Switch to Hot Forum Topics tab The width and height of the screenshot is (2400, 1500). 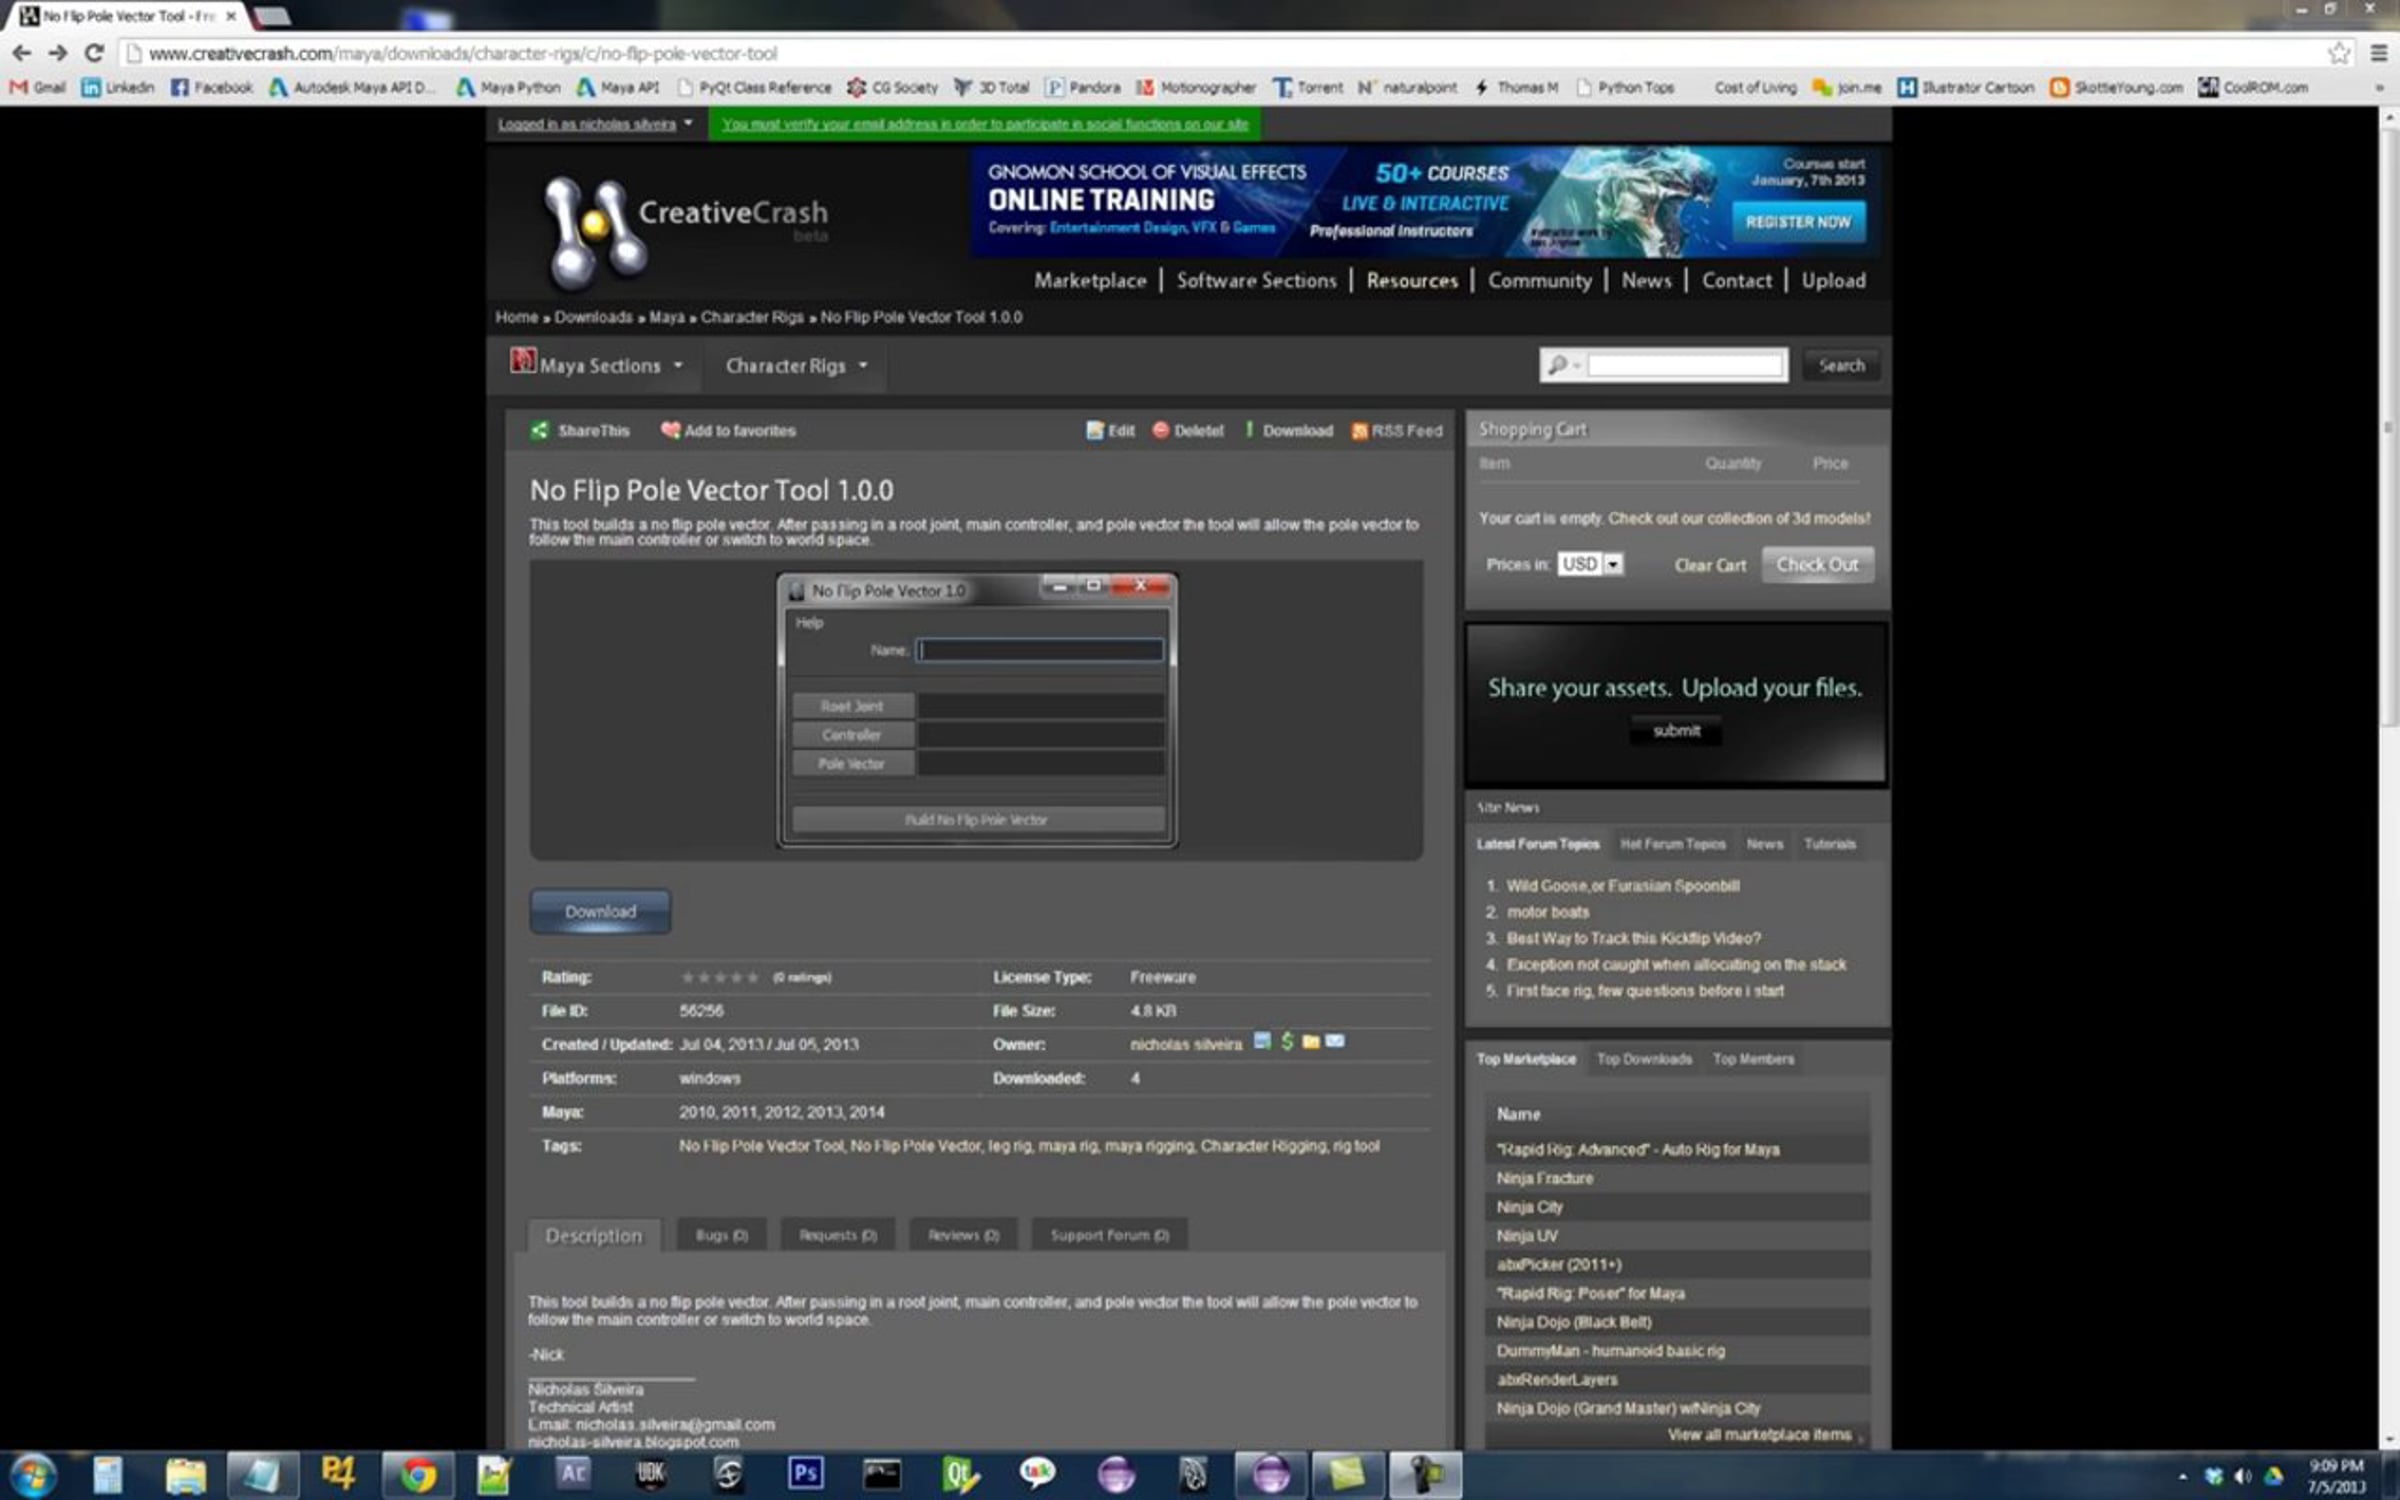tap(1672, 844)
